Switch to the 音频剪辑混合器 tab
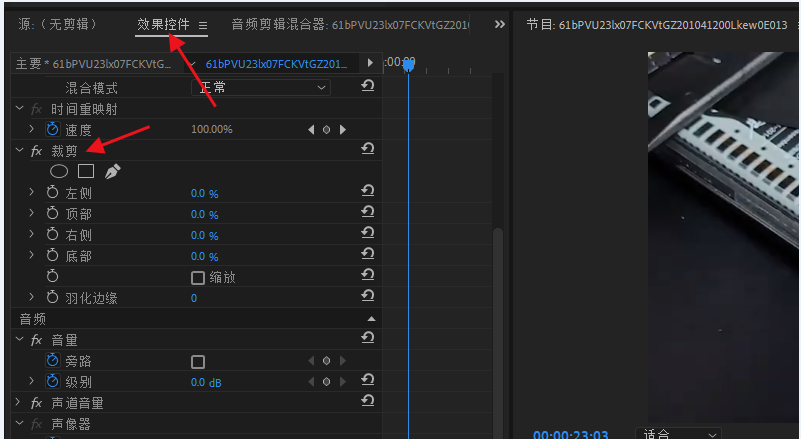The width and height of the screenshot is (801, 439). [x=350, y=25]
